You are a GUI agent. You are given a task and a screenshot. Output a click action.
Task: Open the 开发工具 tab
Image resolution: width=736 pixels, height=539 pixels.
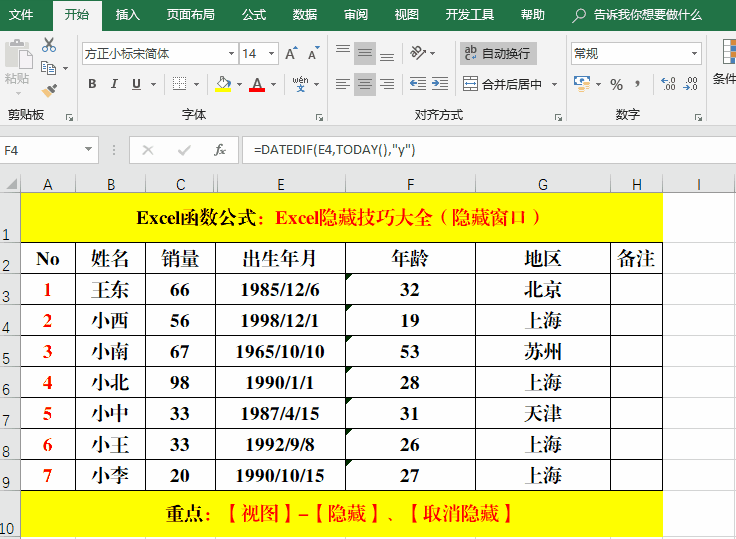tap(469, 15)
